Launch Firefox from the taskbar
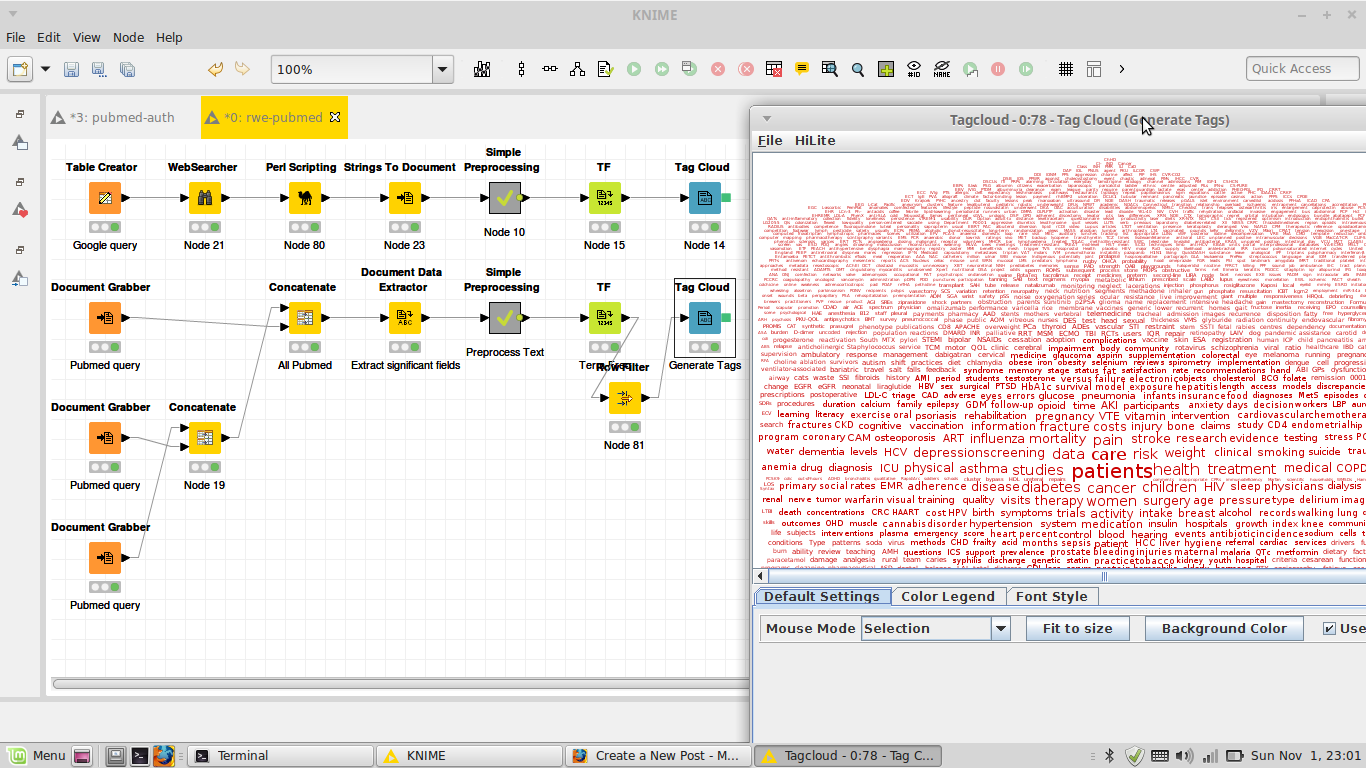 [x=164, y=755]
